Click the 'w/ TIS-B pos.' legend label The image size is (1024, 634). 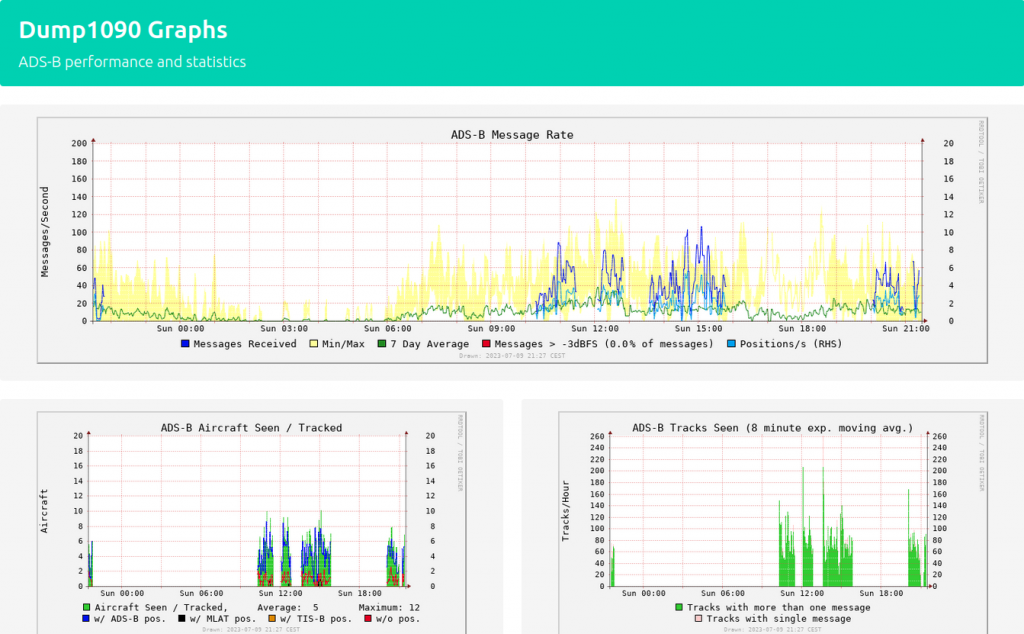pyautogui.click(x=316, y=618)
